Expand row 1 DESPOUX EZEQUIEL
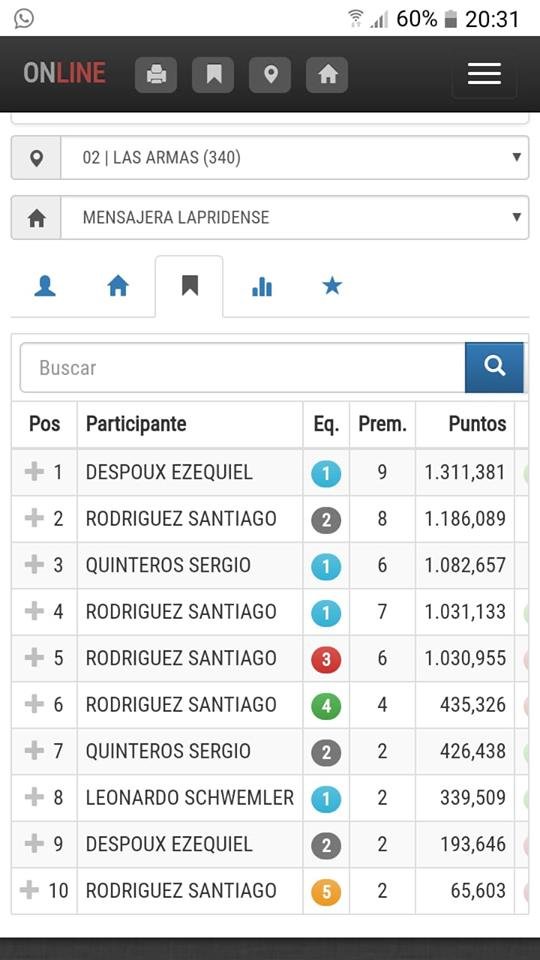540x960 pixels. [x=34, y=471]
